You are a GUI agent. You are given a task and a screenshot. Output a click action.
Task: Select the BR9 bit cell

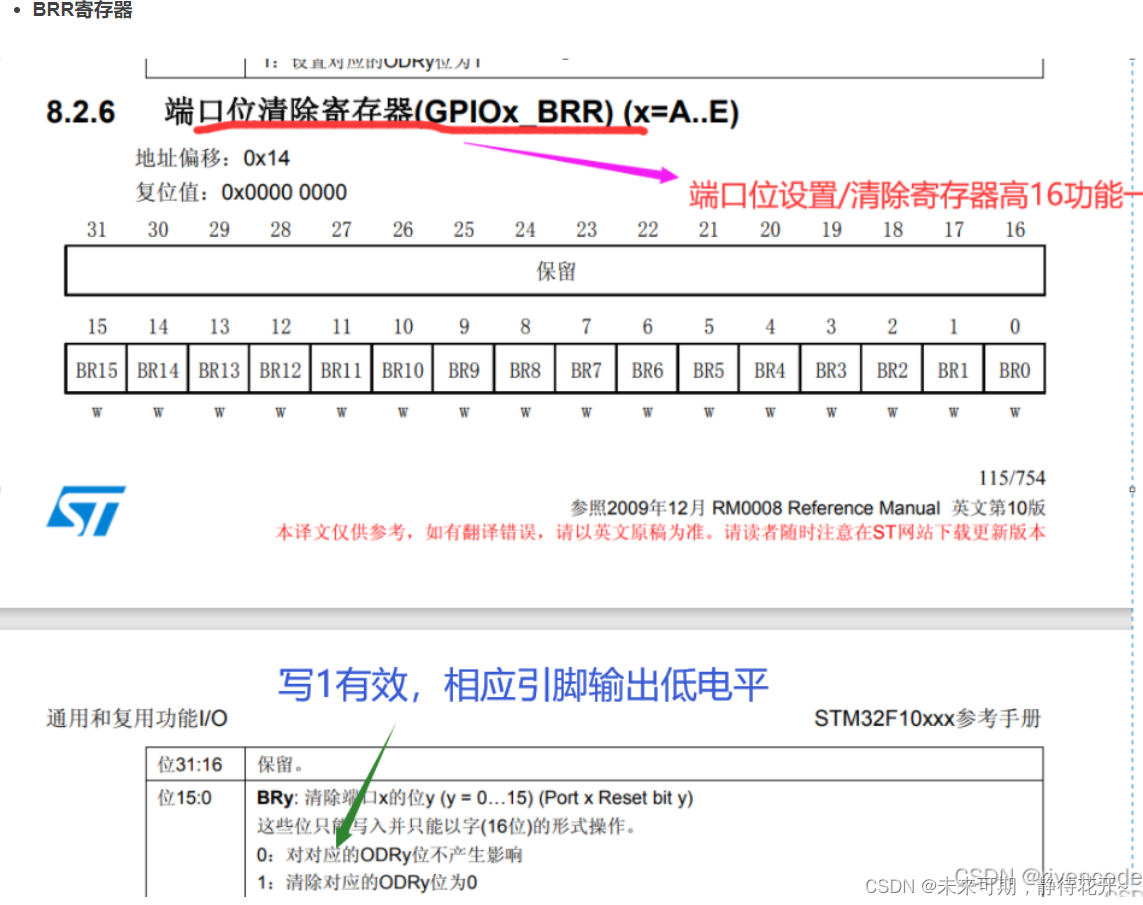pos(464,369)
